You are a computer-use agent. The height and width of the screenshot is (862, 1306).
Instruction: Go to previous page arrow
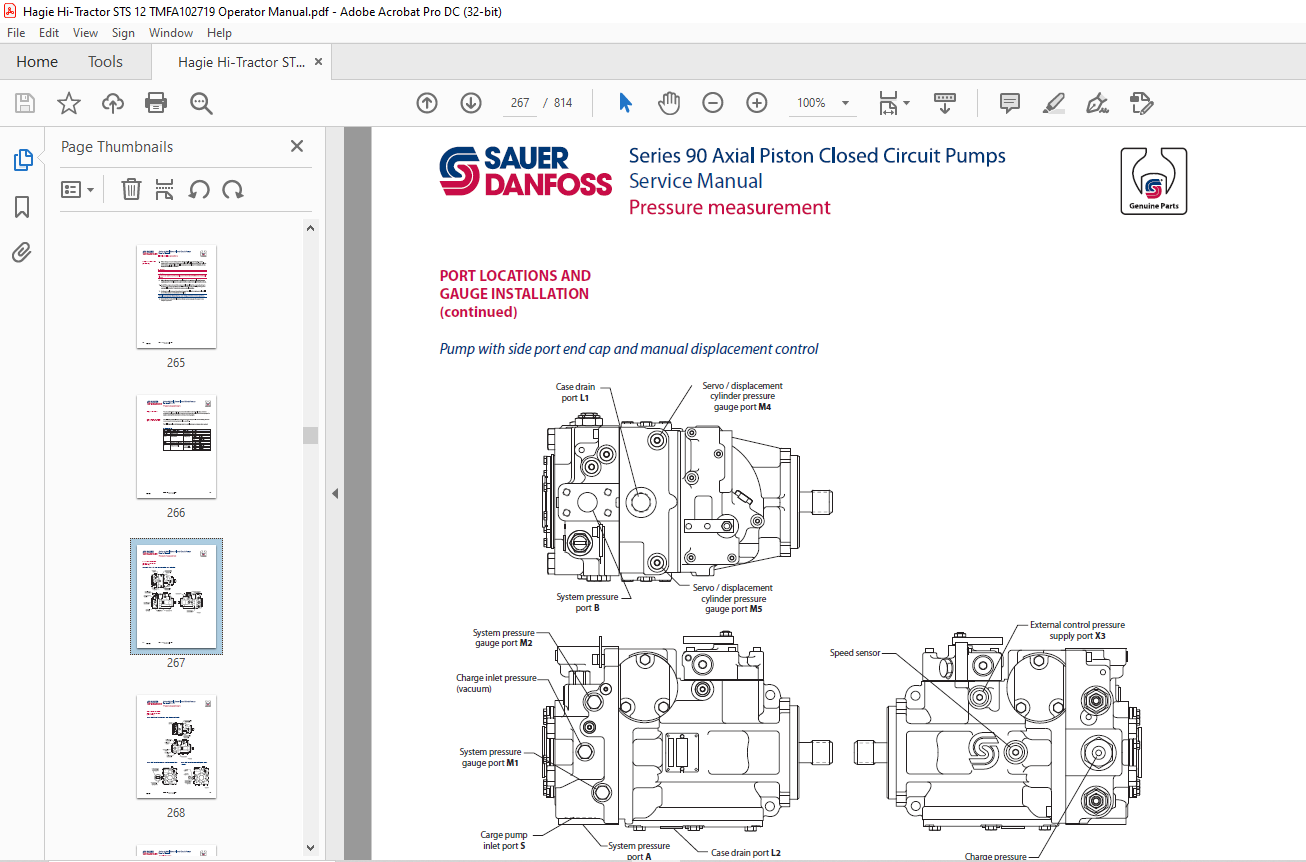[x=427, y=103]
